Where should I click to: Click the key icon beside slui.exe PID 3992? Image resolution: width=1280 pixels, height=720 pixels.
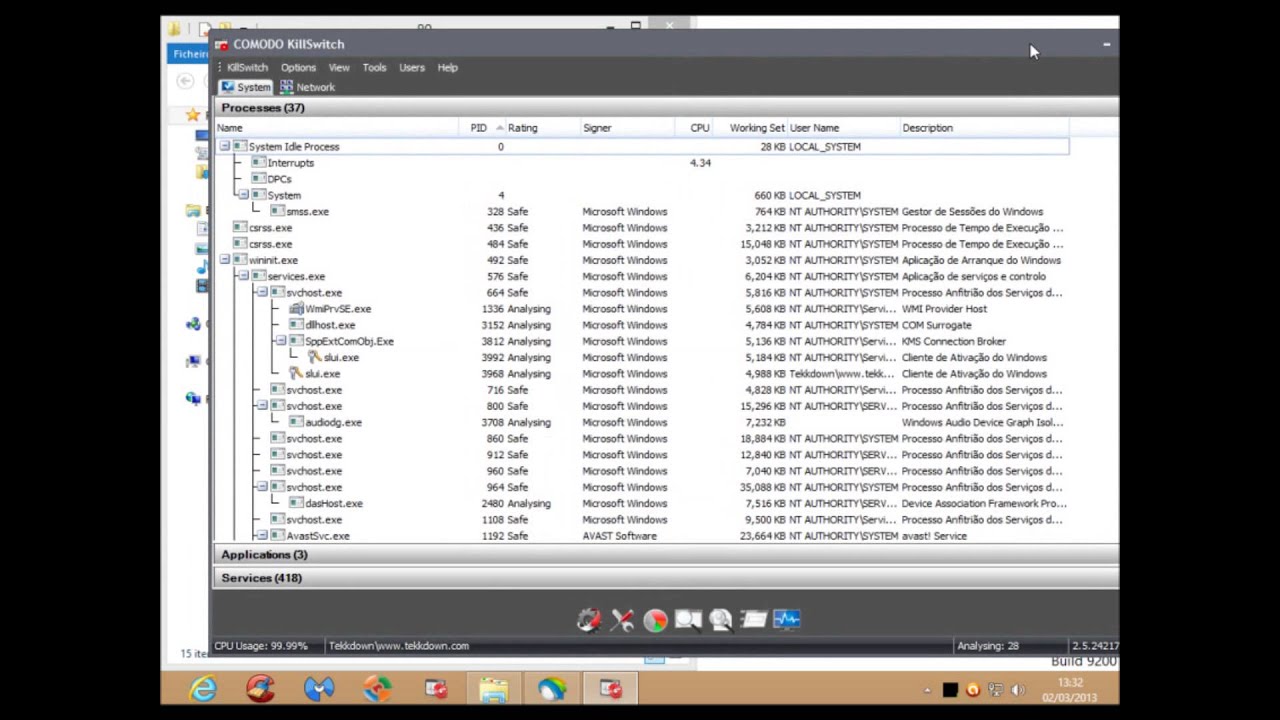tap(315, 357)
